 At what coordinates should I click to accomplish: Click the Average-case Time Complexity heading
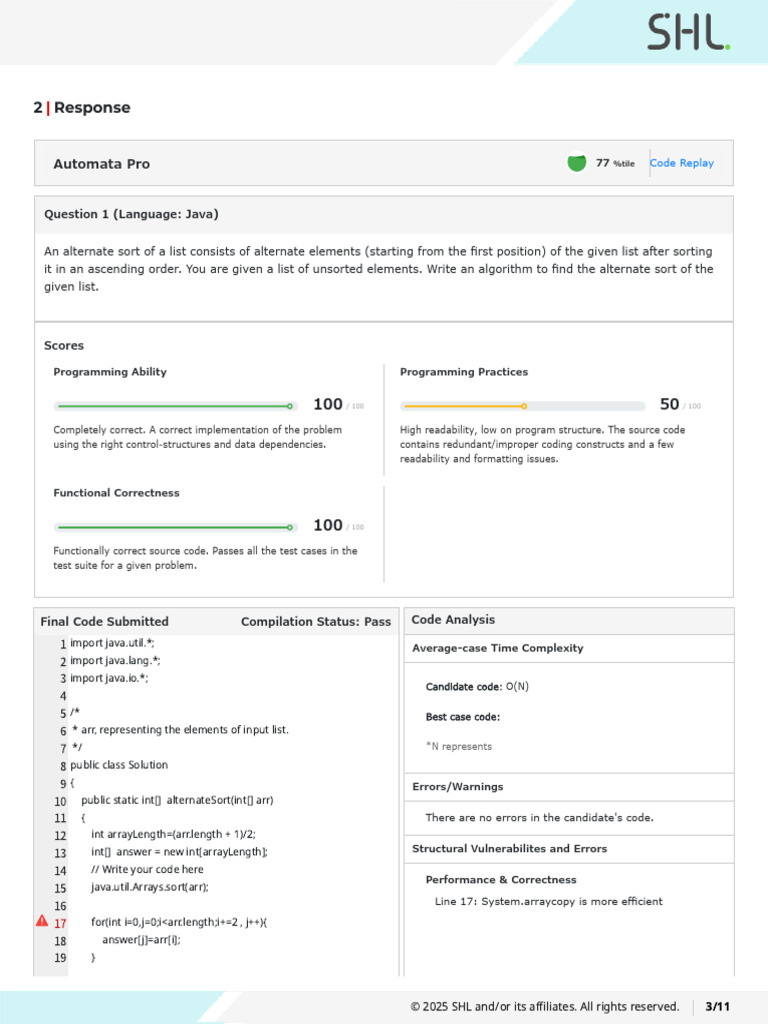tap(498, 648)
